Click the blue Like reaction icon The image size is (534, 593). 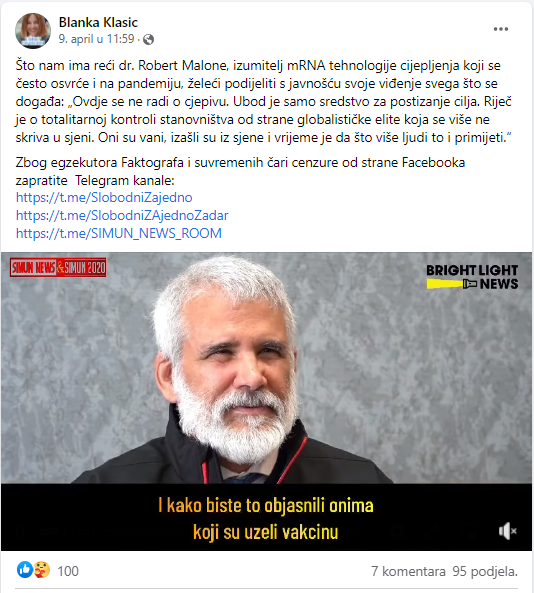pyautogui.click(x=25, y=570)
